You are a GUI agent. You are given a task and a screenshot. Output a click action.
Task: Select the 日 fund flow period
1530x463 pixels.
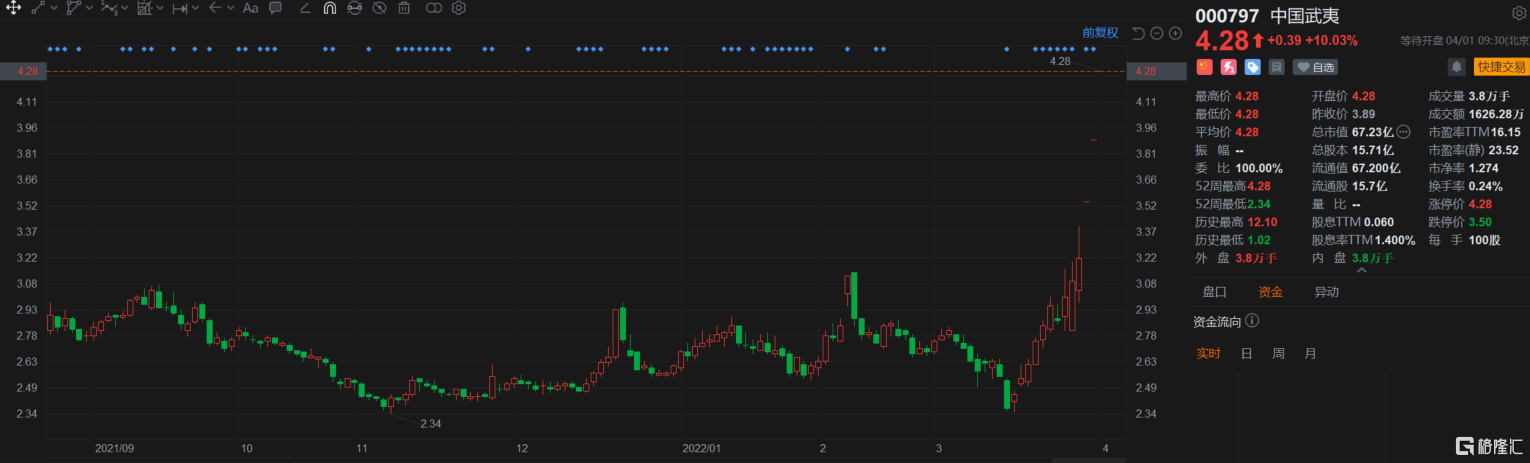point(1246,353)
